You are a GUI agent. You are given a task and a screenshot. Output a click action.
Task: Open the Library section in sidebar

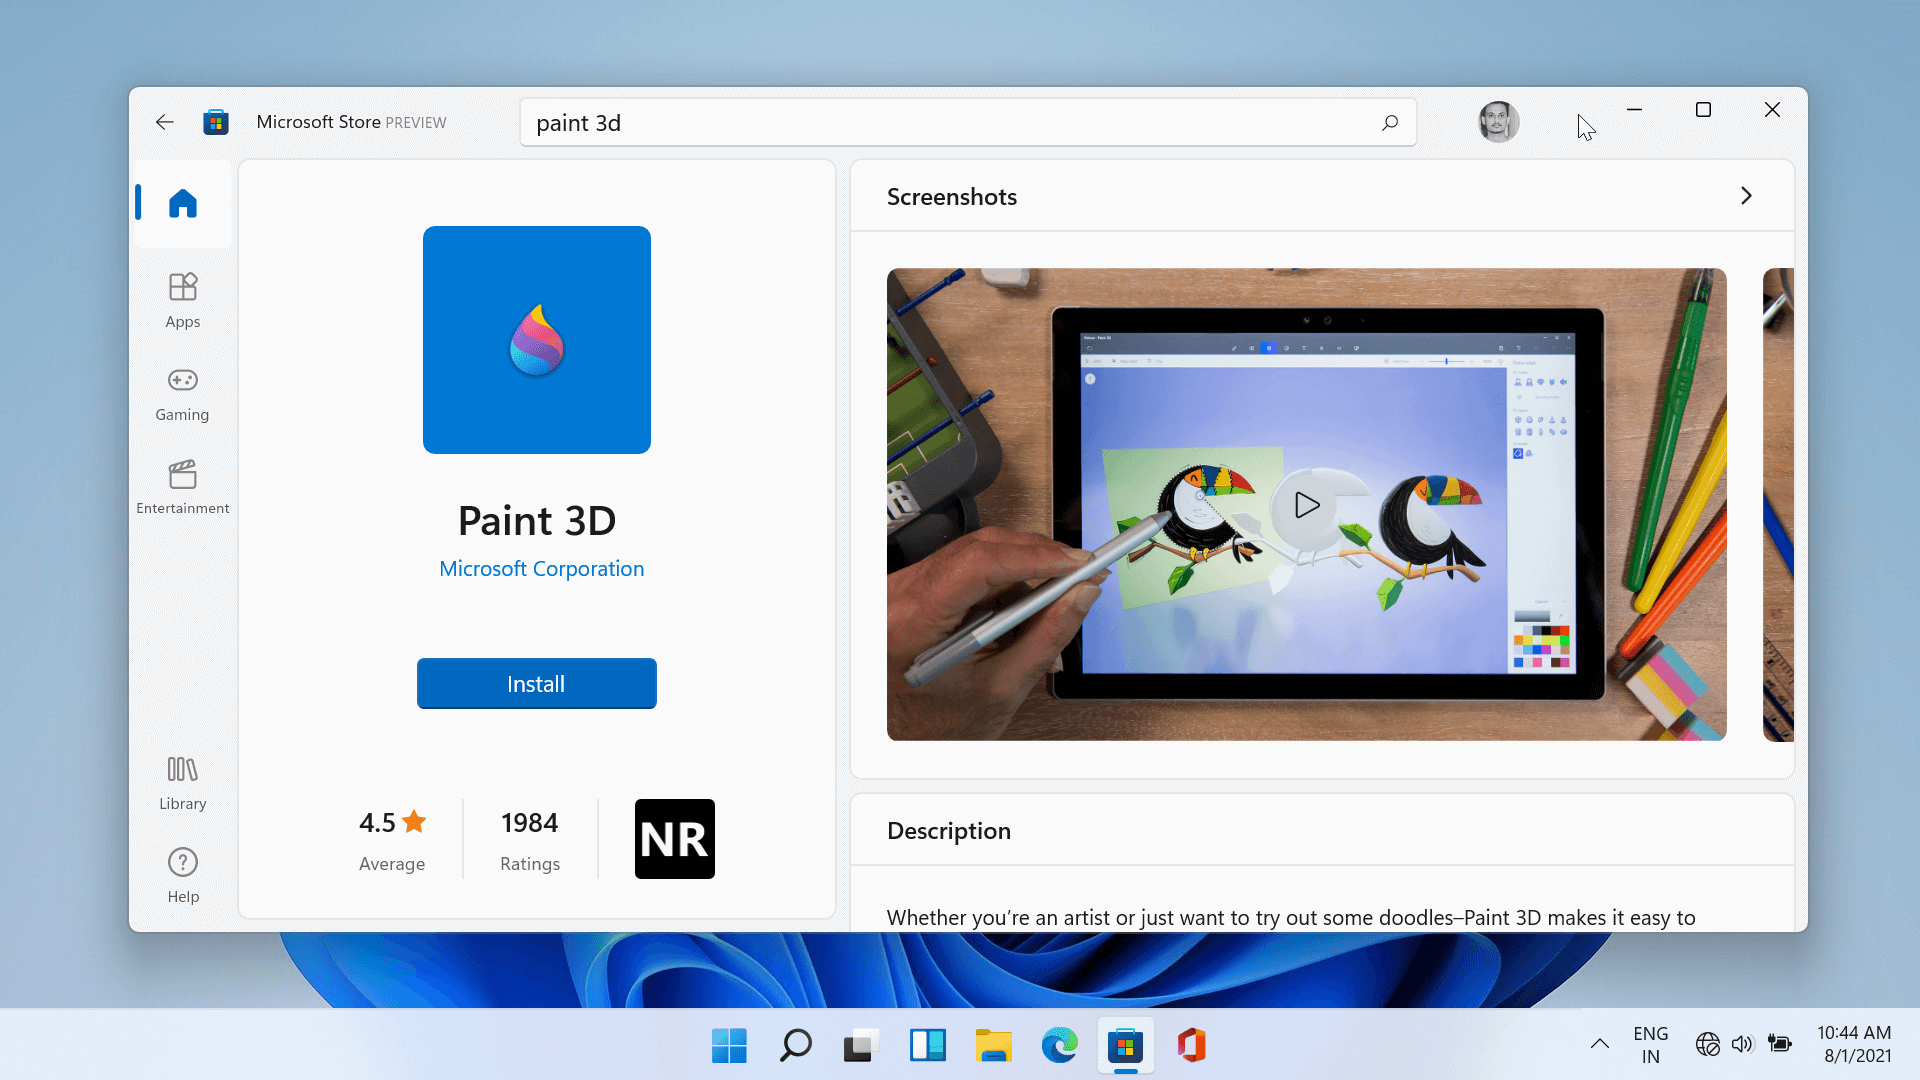click(x=181, y=783)
